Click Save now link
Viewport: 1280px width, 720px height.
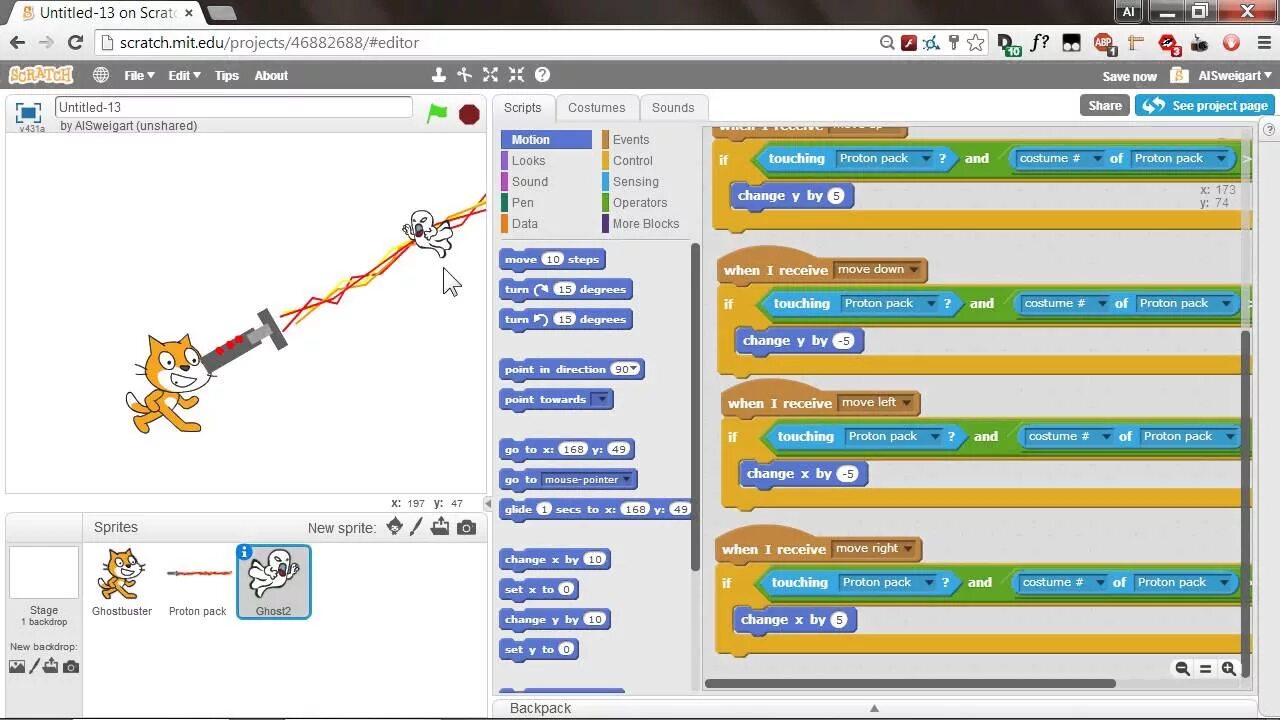(x=1129, y=76)
